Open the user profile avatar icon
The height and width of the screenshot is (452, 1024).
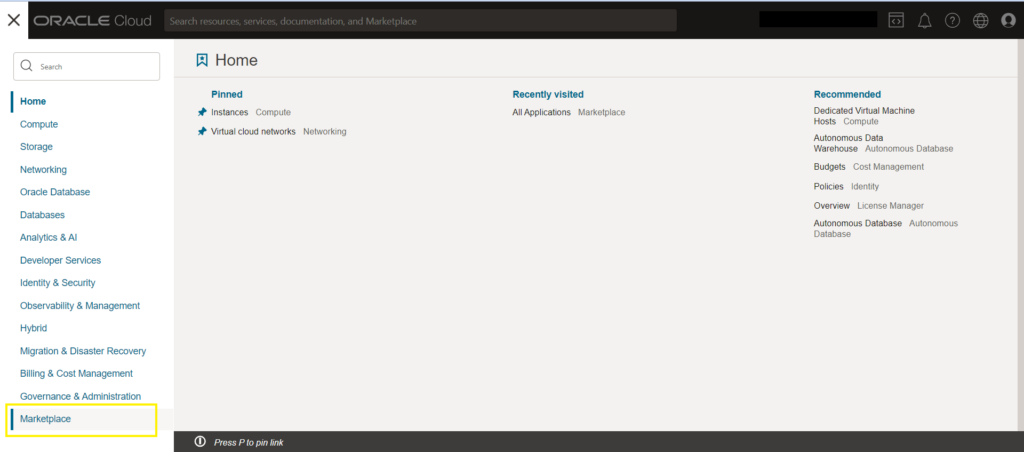pyautogui.click(x=1008, y=21)
